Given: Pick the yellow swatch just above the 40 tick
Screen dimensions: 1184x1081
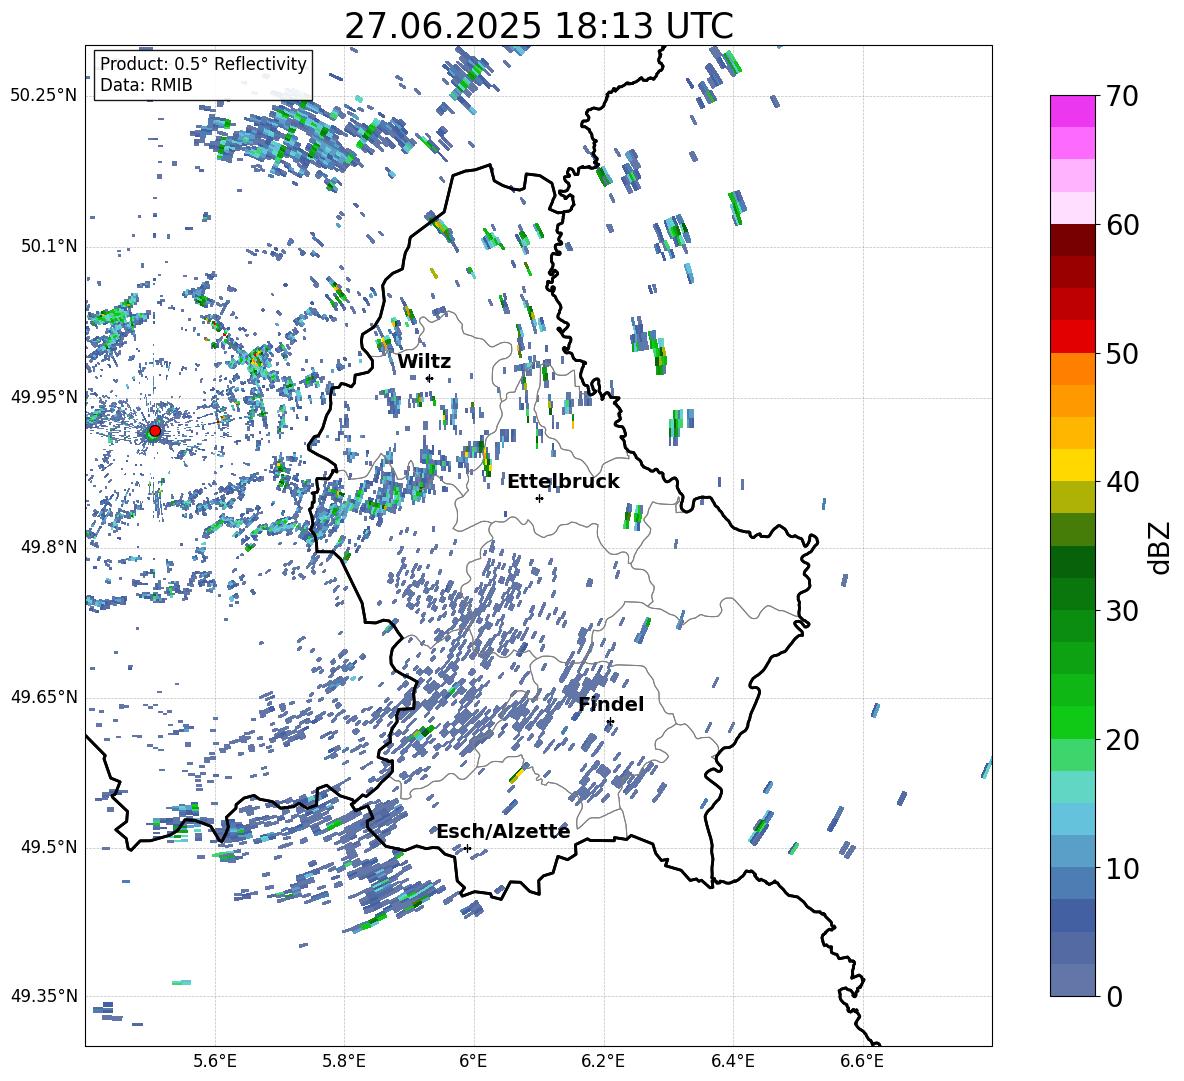Looking at the screenshot, I should pos(1072,465).
